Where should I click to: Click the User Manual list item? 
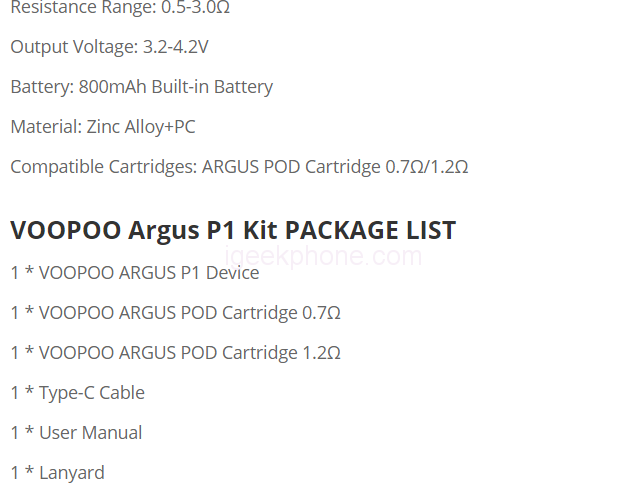pyautogui.click(x=76, y=433)
